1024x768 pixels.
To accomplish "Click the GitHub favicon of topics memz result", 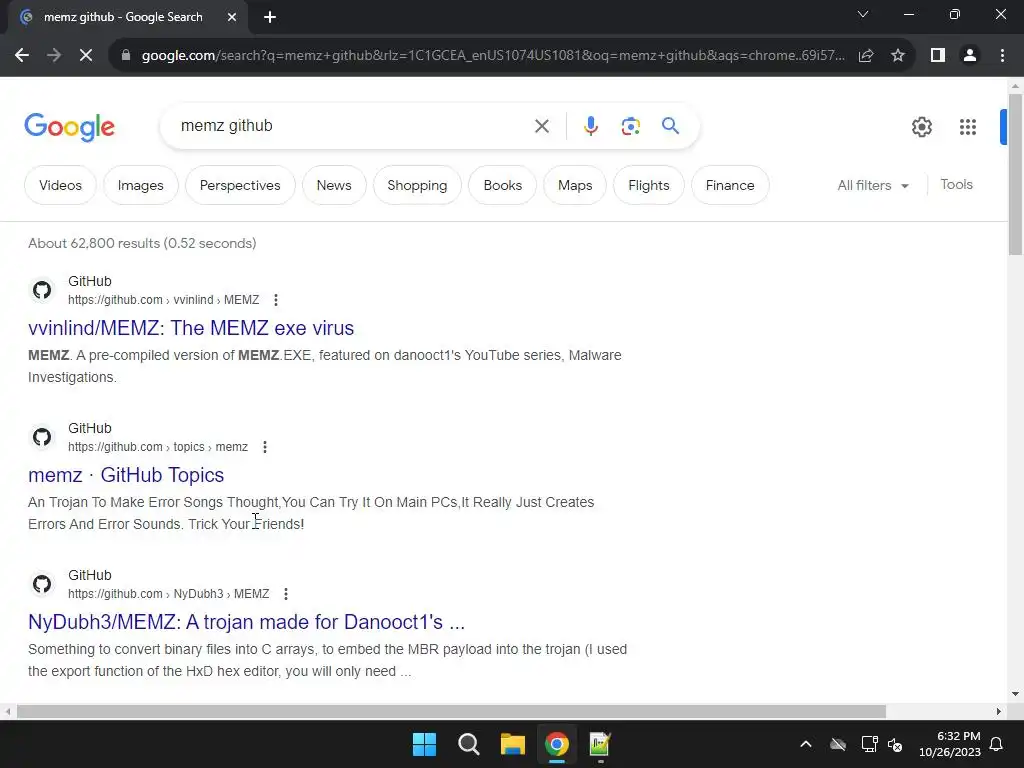I will coord(42,437).
